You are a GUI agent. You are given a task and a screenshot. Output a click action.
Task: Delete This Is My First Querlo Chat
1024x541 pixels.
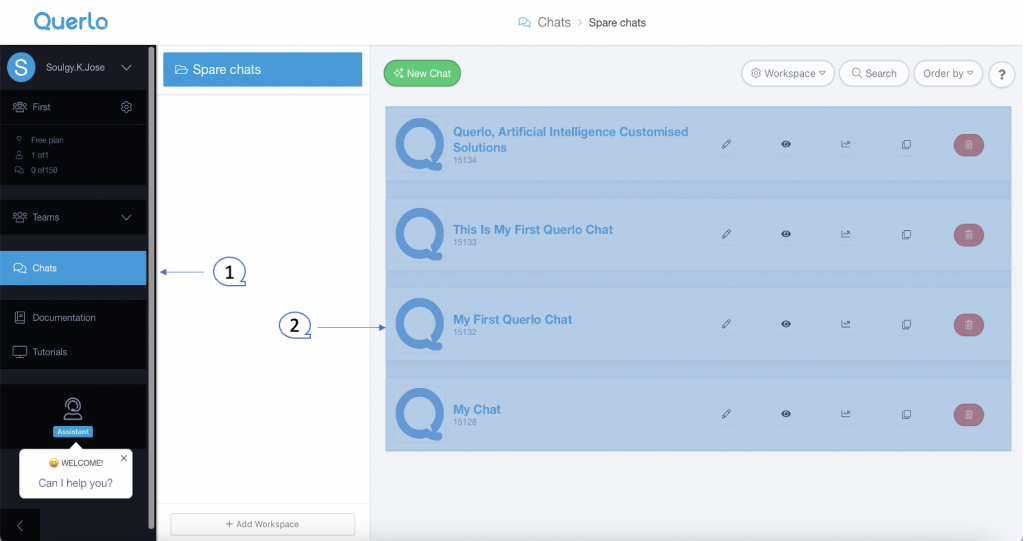pos(968,235)
